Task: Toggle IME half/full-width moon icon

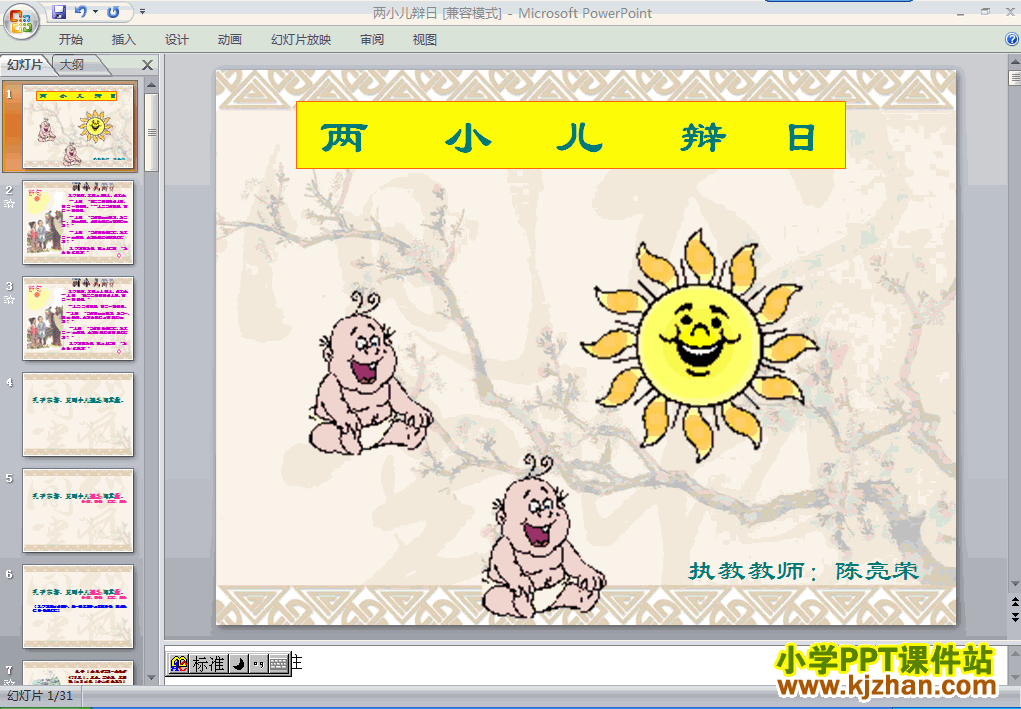Action: click(x=239, y=664)
